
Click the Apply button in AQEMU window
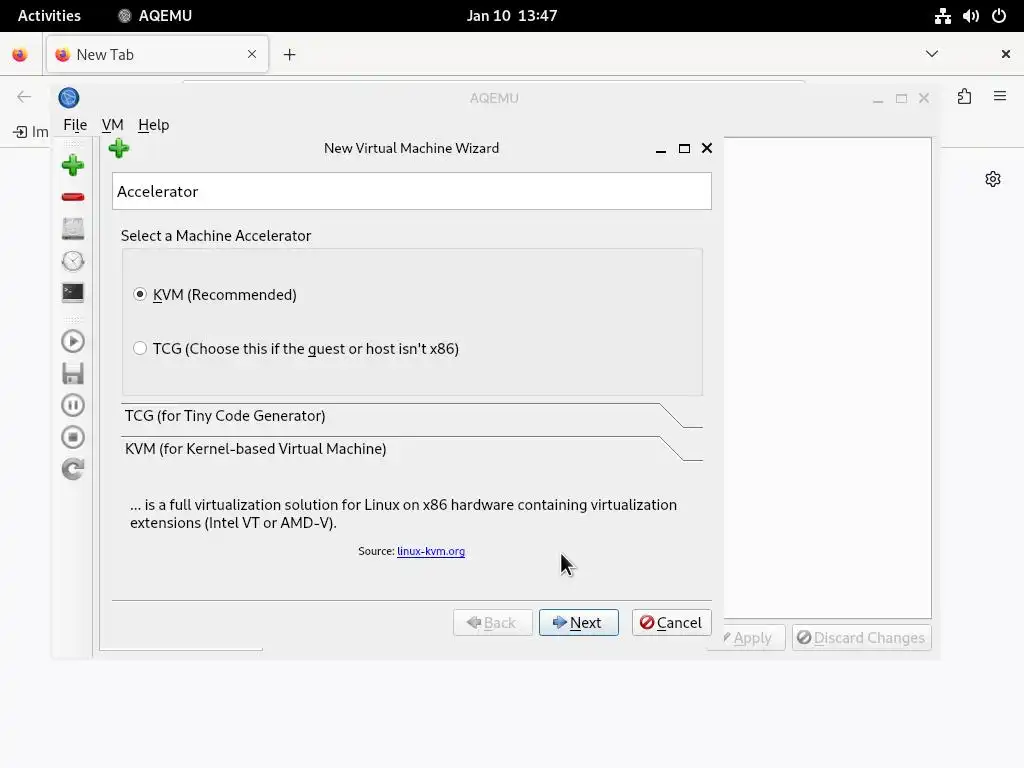coord(747,637)
